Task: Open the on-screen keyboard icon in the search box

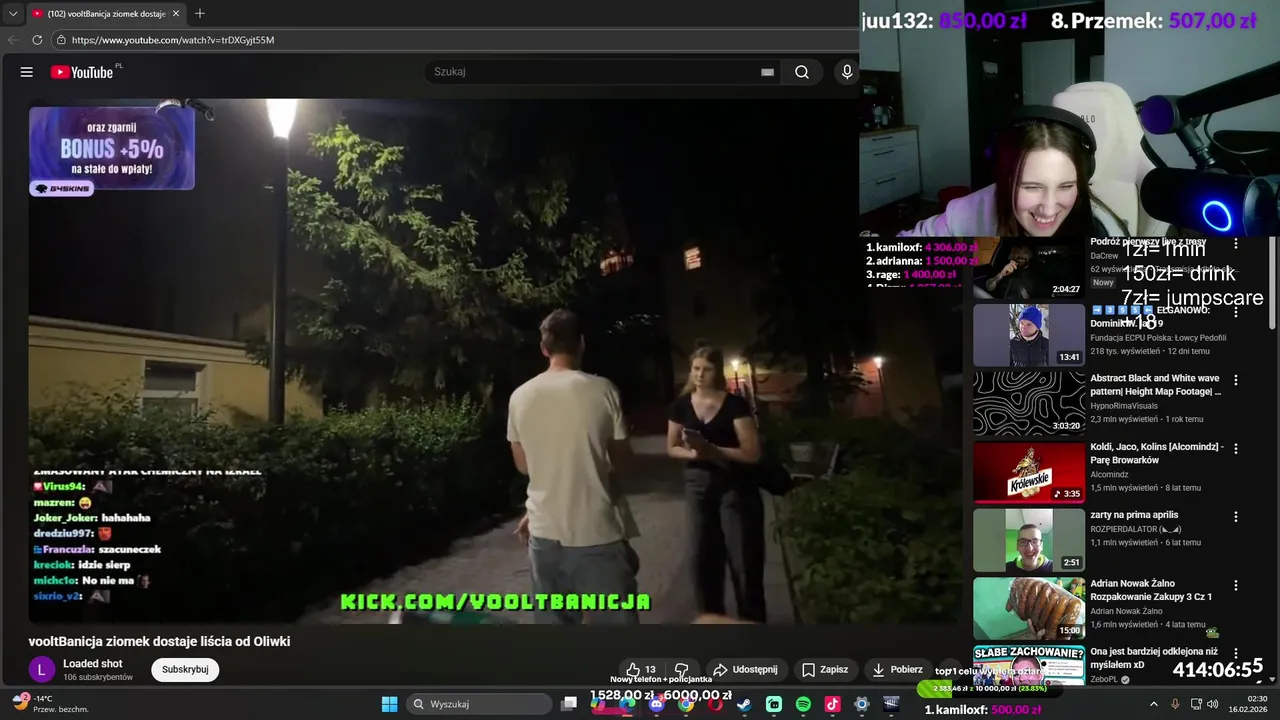Action: 767,72
